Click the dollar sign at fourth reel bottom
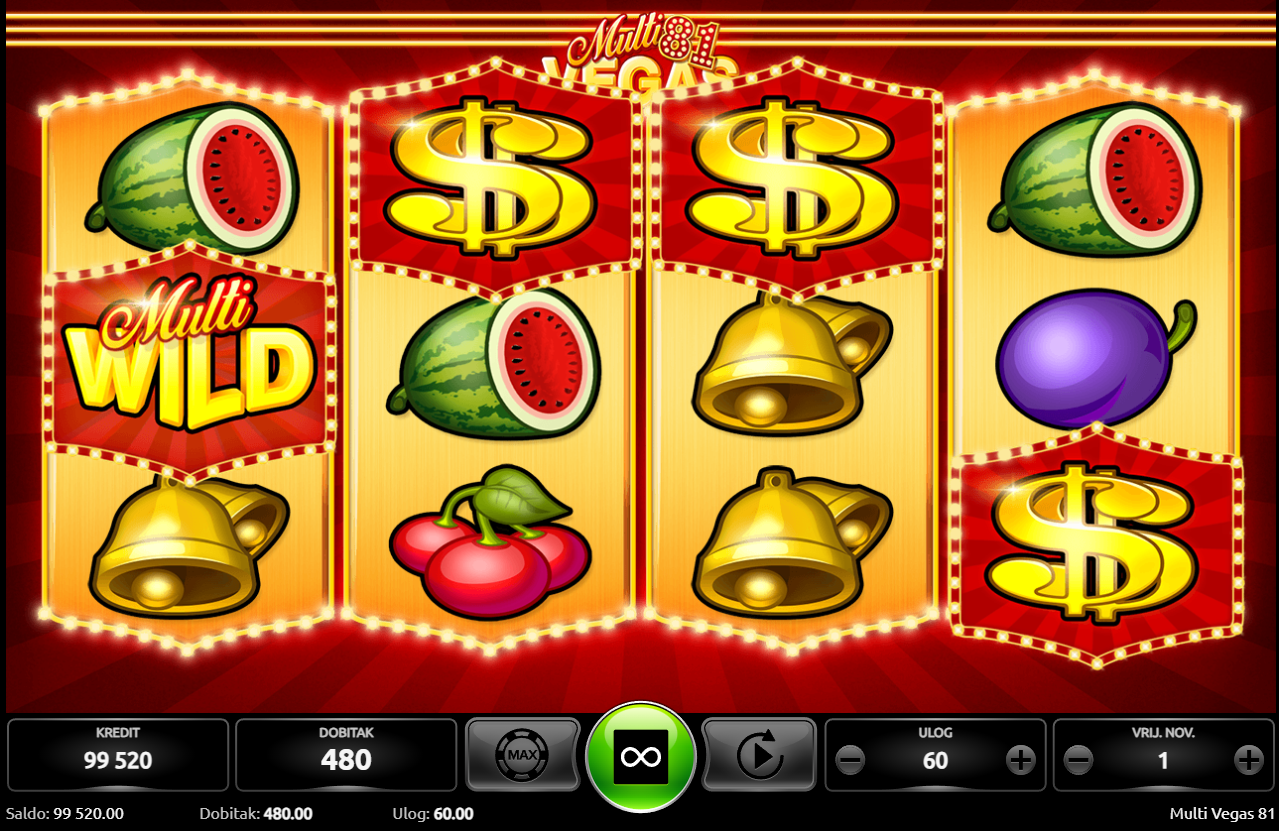This screenshot has width=1279, height=831. (x=1094, y=543)
